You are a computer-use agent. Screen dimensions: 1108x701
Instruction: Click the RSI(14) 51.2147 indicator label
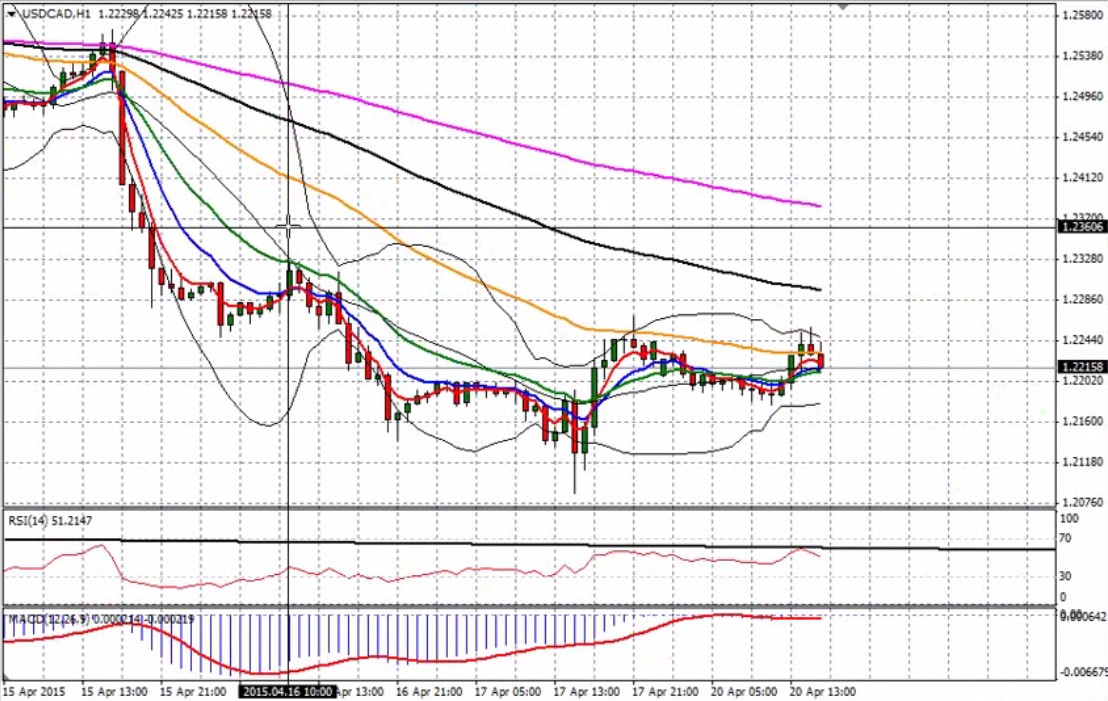point(50,521)
